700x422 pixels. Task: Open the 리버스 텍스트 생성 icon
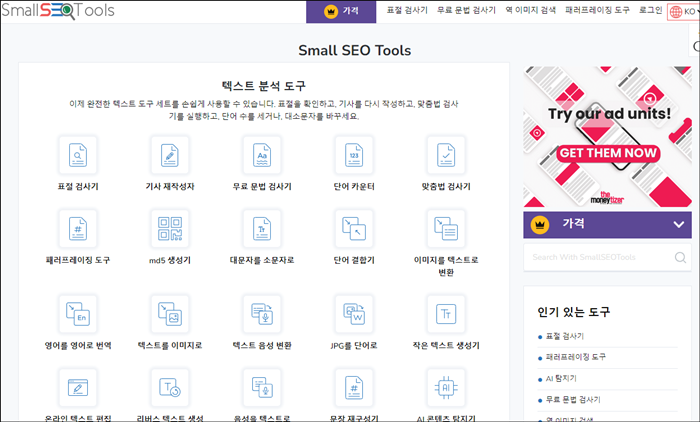click(x=170, y=388)
